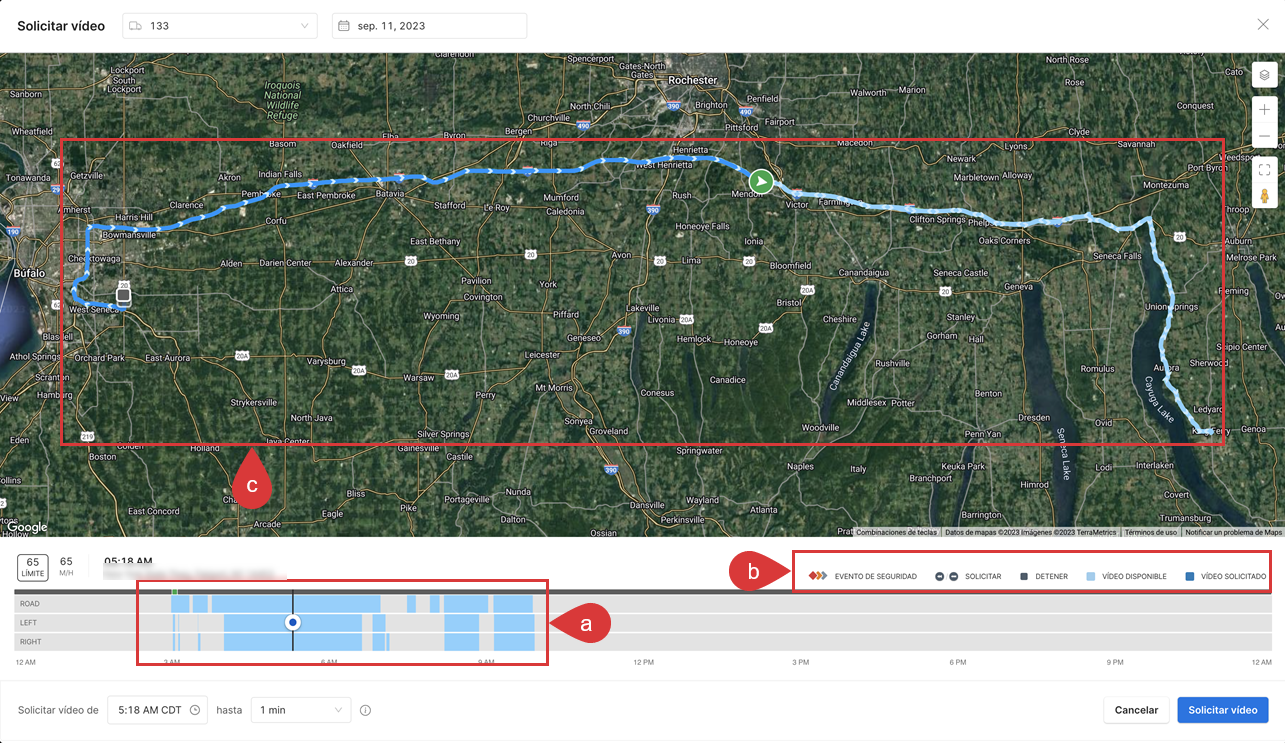Click the 65 LÍMITE speed limit badge
The image size is (1285, 743).
pos(33,567)
